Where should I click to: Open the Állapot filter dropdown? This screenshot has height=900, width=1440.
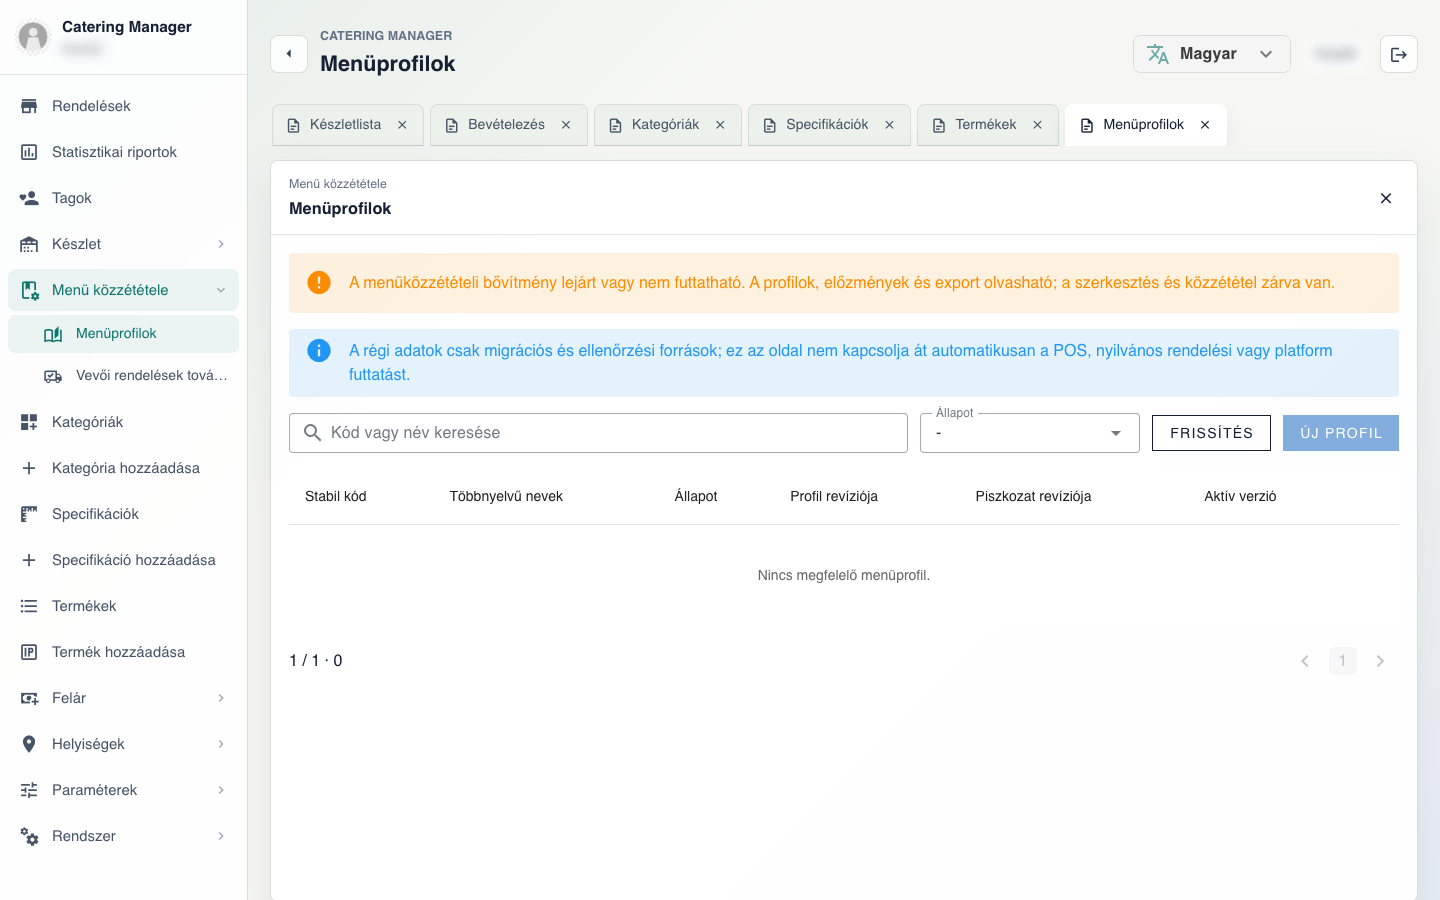[1029, 433]
